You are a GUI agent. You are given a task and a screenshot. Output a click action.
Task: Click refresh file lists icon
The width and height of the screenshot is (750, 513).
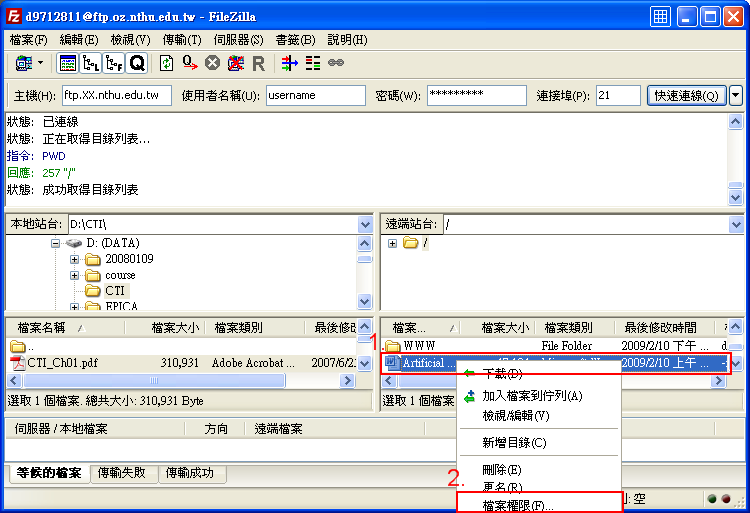point(167,63)
